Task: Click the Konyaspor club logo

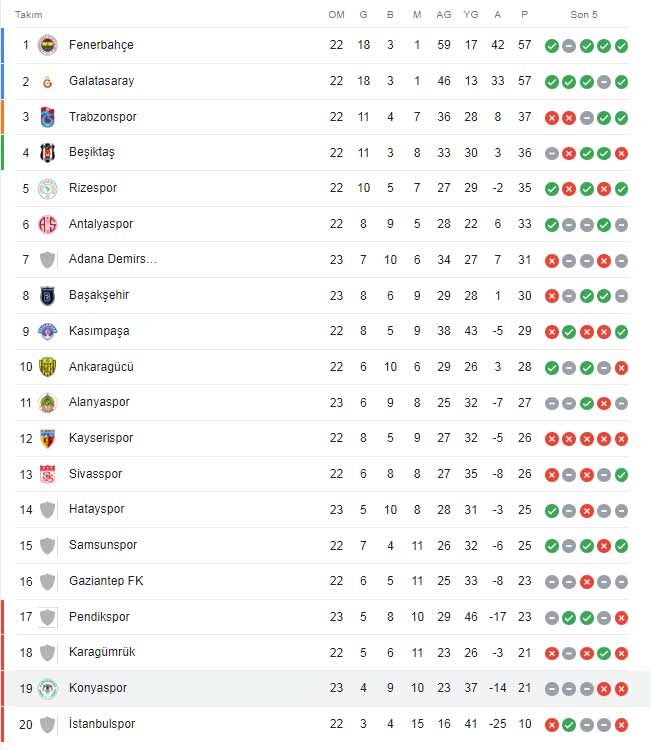Action: coord(47,689)
